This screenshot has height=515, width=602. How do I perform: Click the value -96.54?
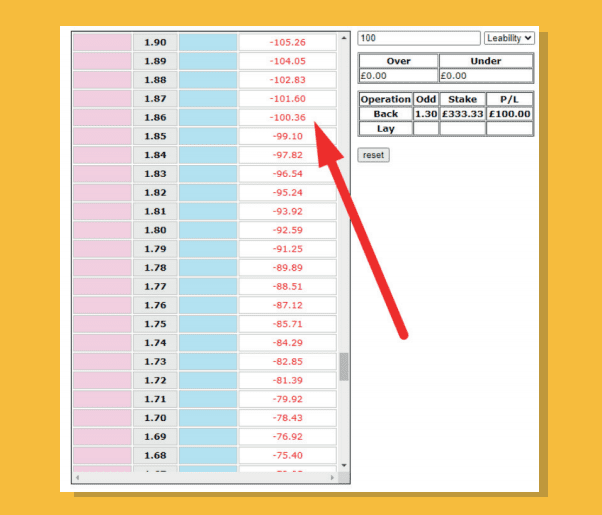[288, 174]
